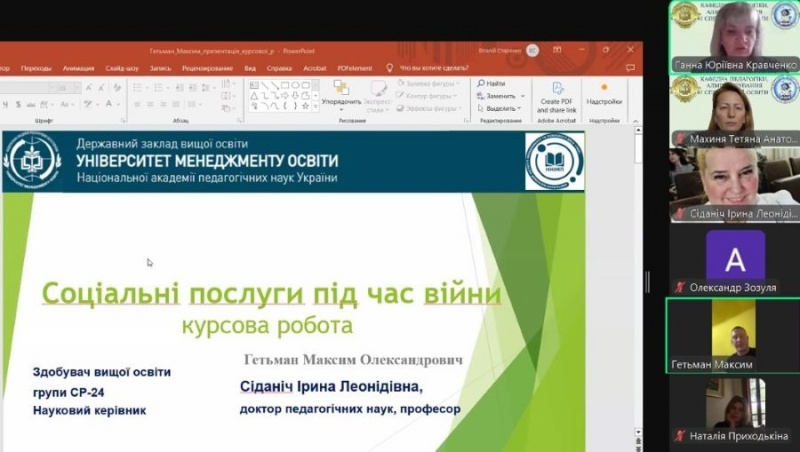Select Гетьман Максим video thumbnail
Screen dimensions: 800x452
pyautogui.click(x=734, y=334)
